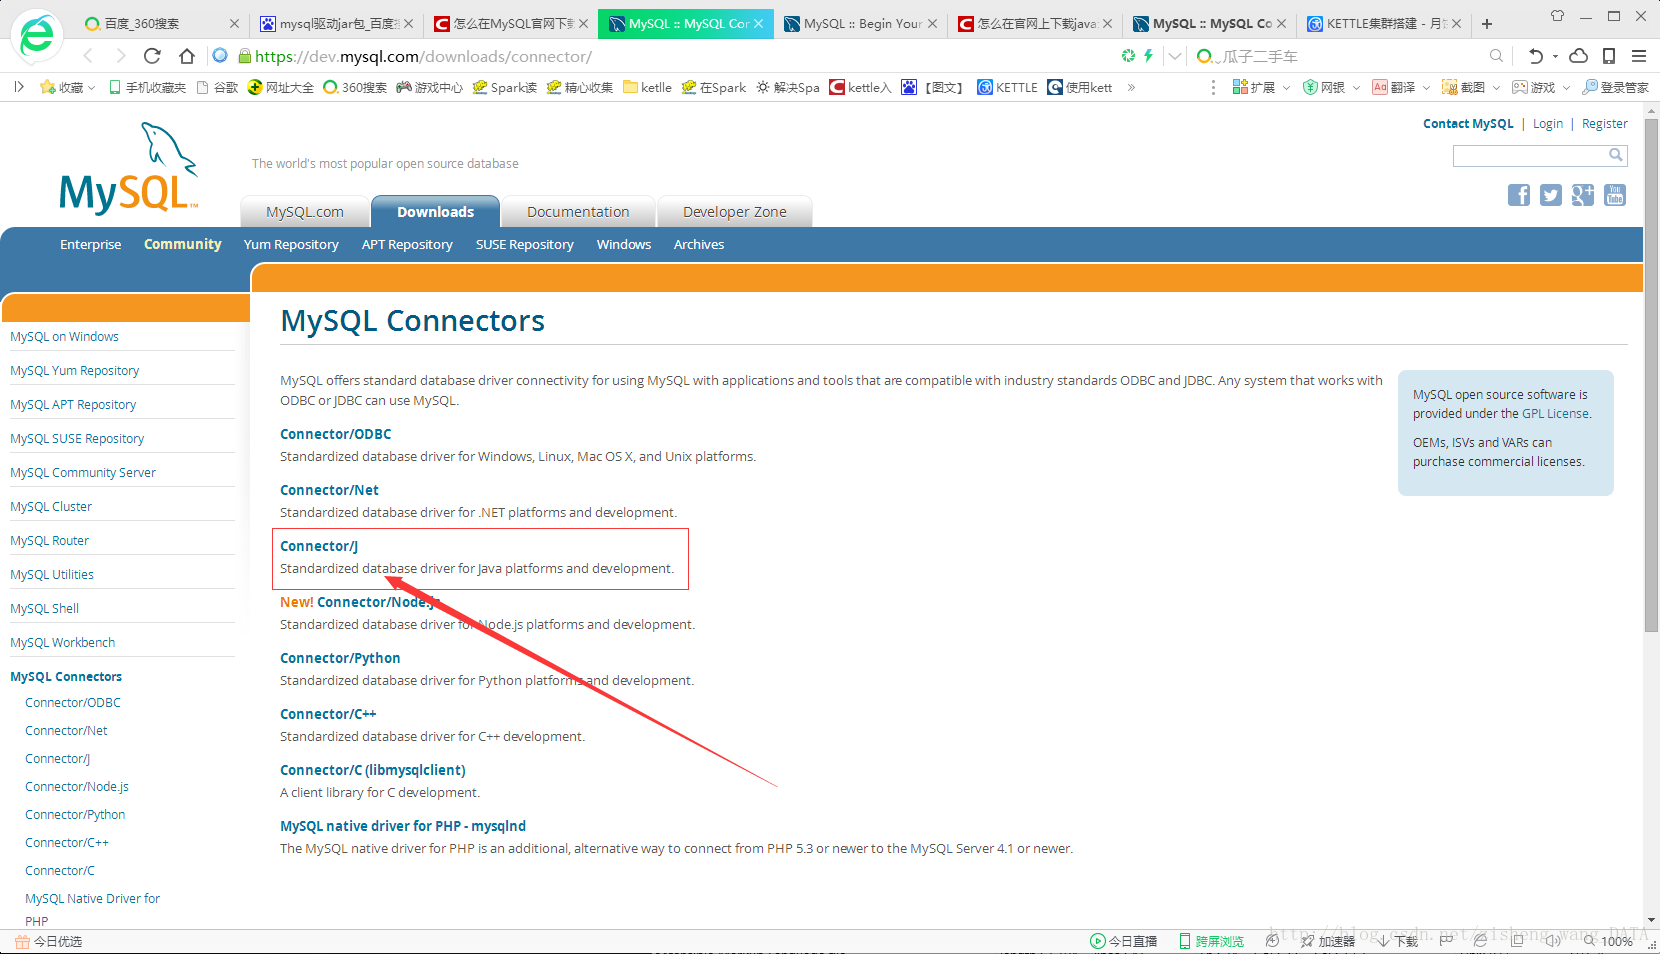Click the green padlock in address bar
Screen dimensions: 1660x954
244,56
